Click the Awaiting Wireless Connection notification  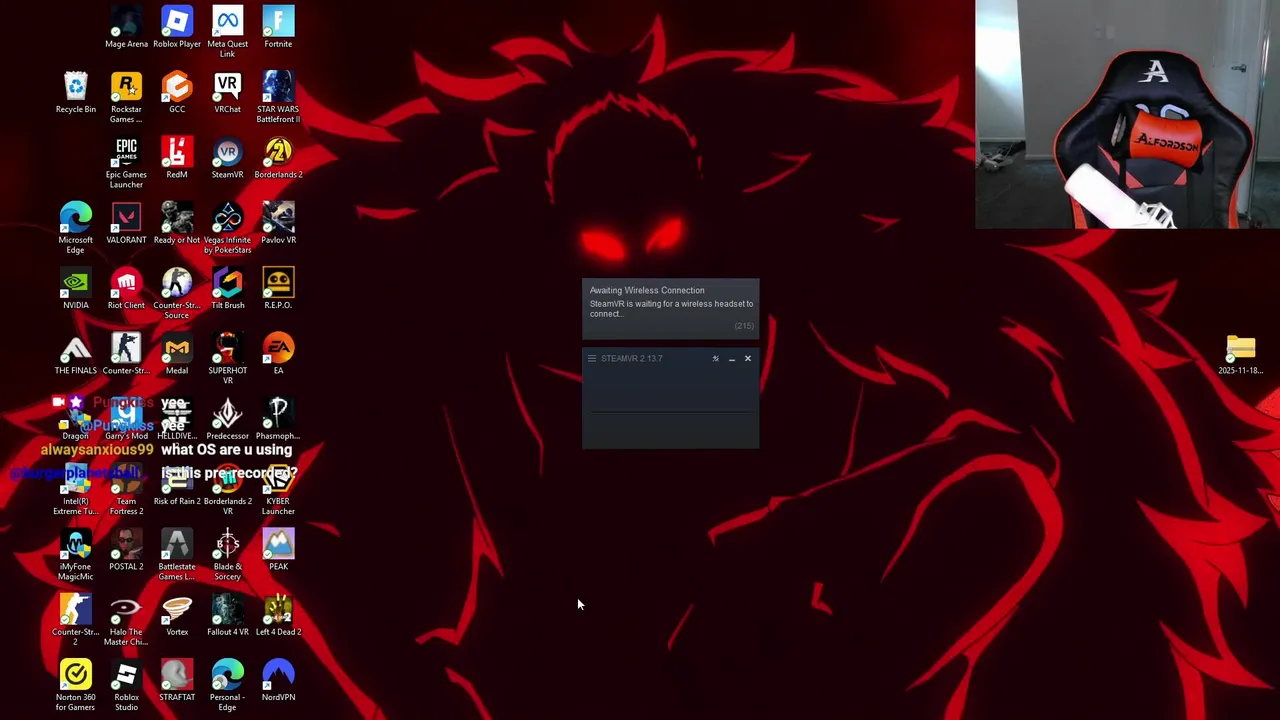(671, 309)
